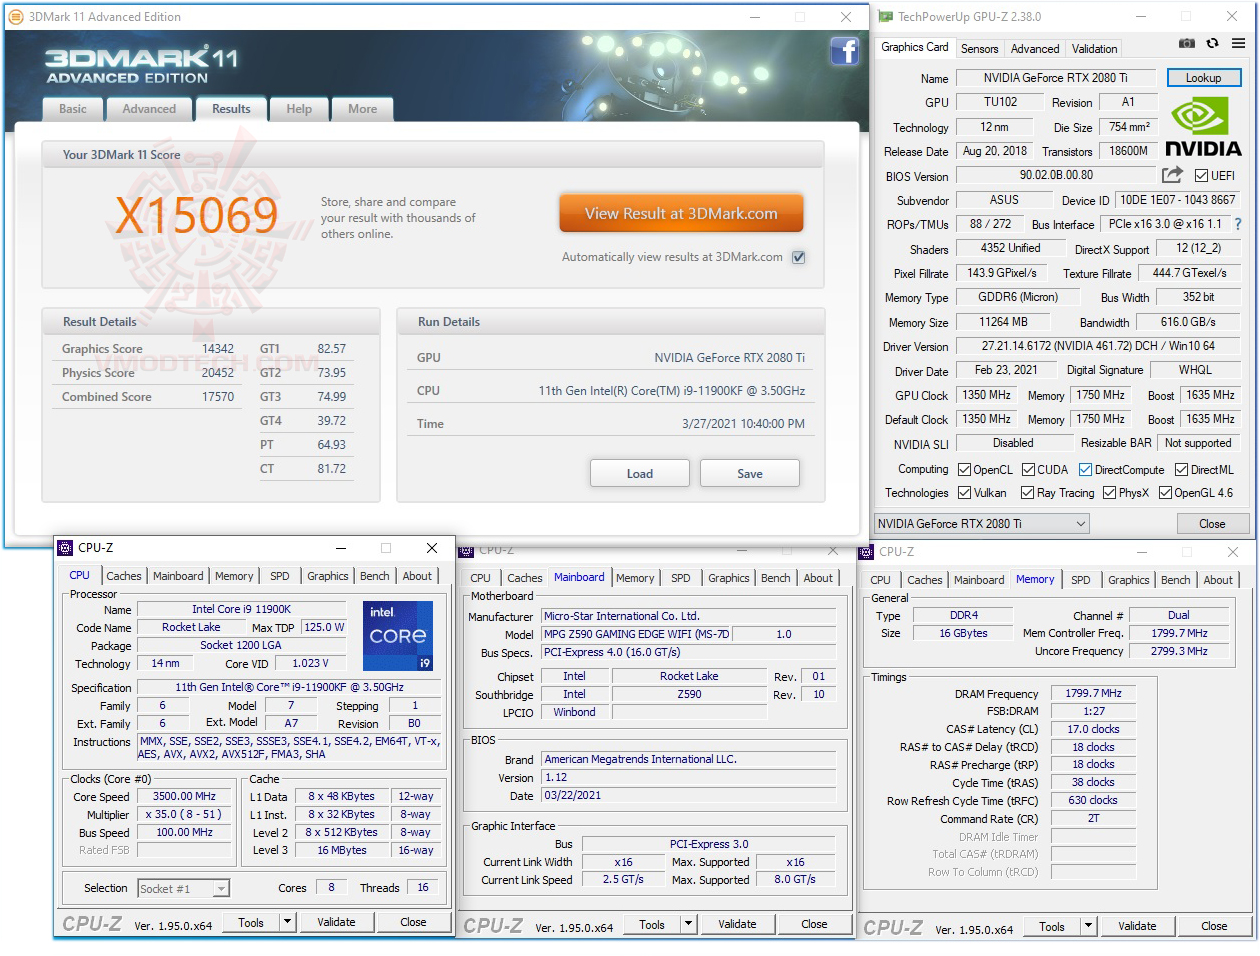Viewport: 1260px width, 956px height.
Task: Click the GPU-Z refresh icon
Action: pyautogui.click(x=1212, y=43)
